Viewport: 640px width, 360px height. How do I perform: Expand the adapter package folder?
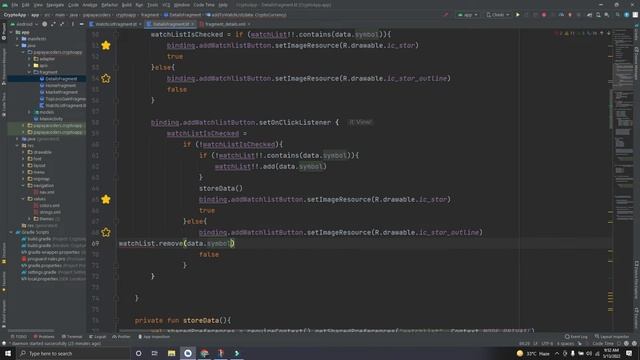pos(29,59)
